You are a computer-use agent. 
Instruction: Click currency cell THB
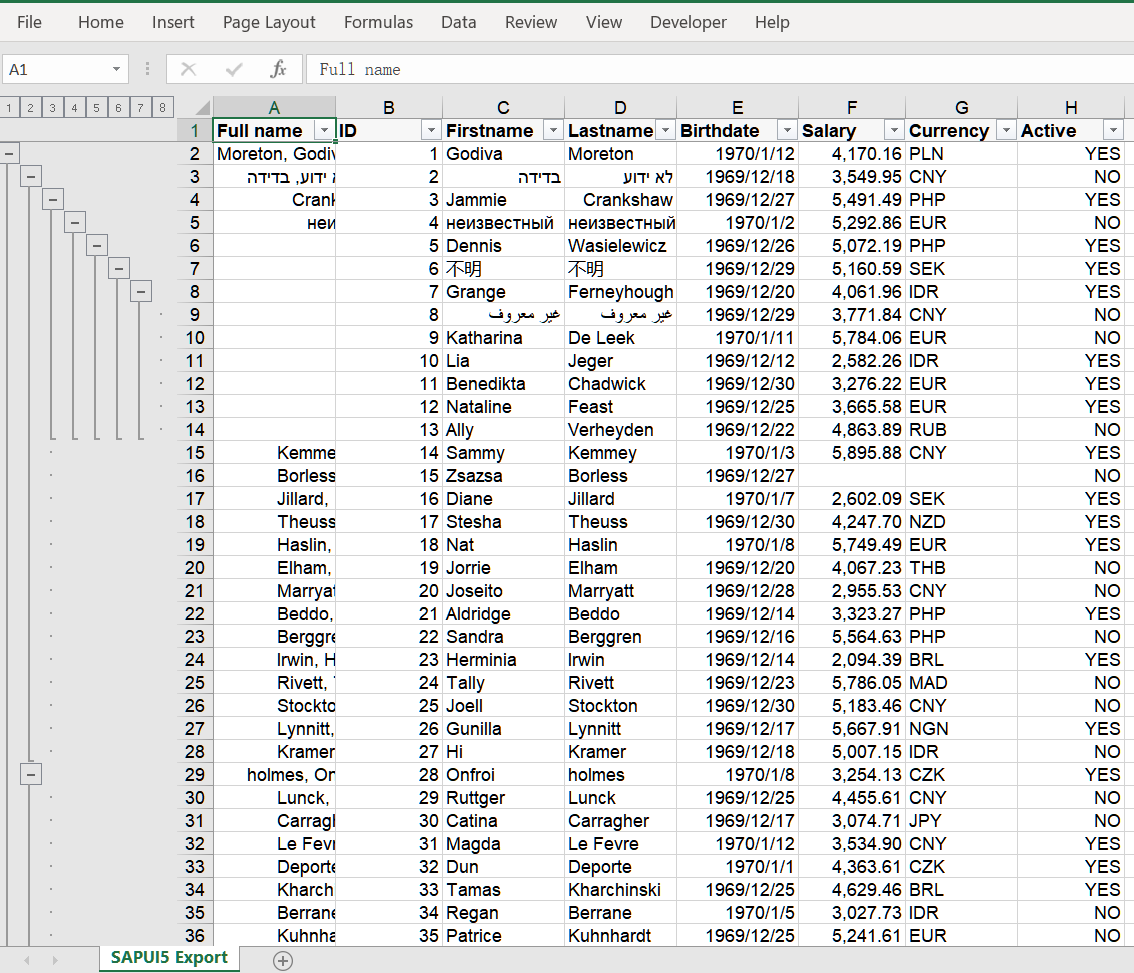point(961,568)
